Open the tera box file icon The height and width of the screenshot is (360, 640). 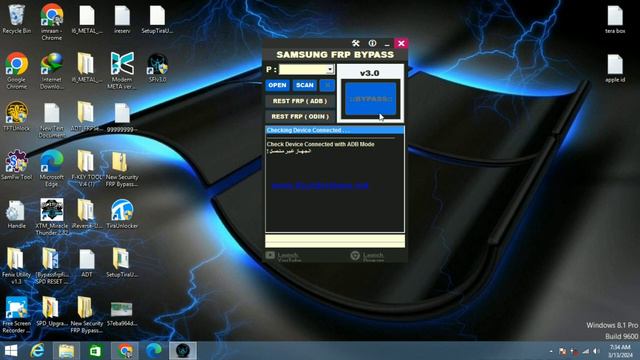[615, 19]
